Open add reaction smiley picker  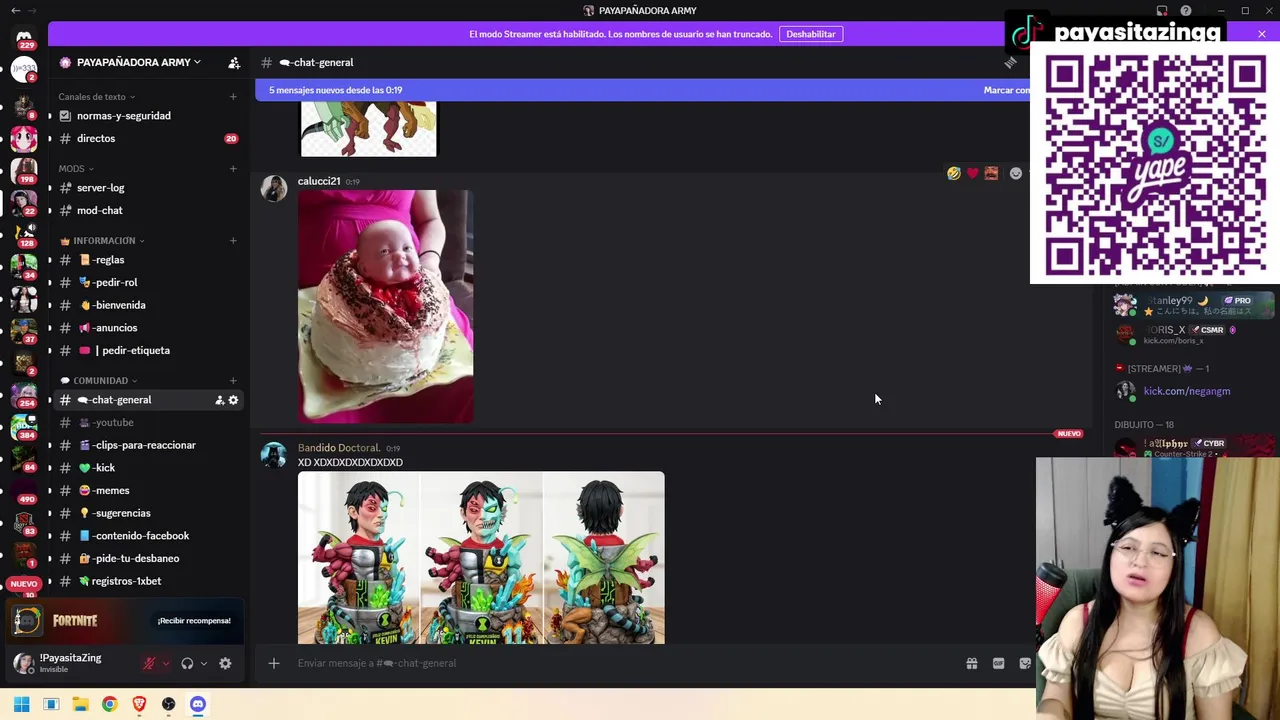1016,173
